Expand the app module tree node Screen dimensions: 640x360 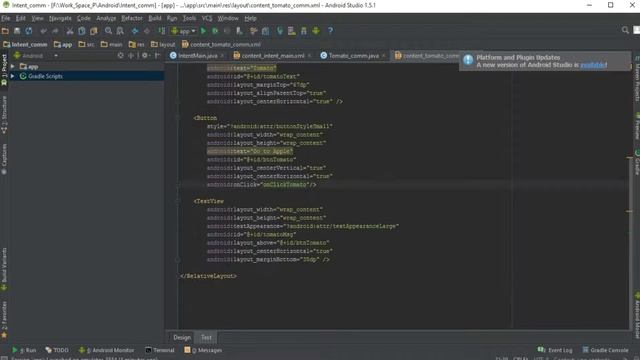click(x=13, y=67)
